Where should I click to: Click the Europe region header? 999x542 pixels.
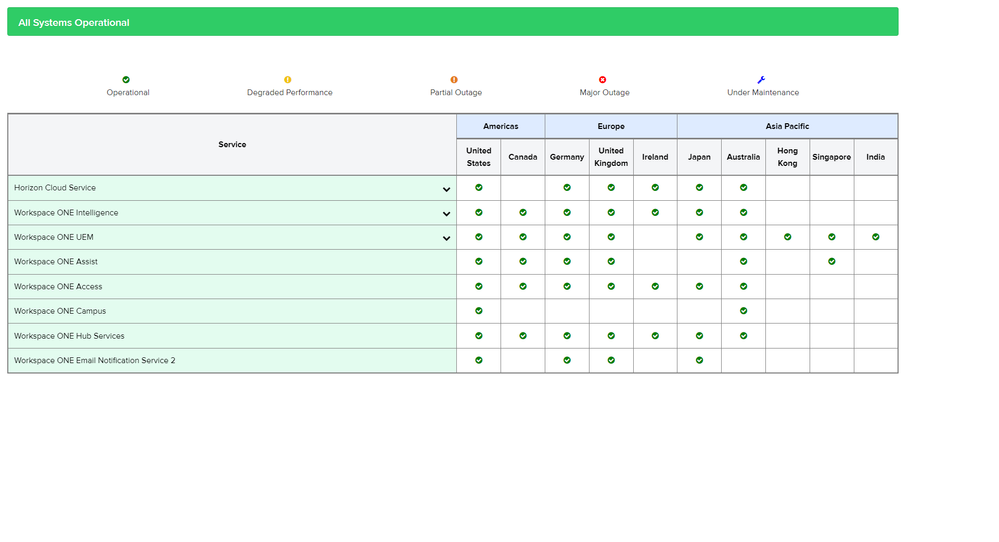click(x=611, y=126)
